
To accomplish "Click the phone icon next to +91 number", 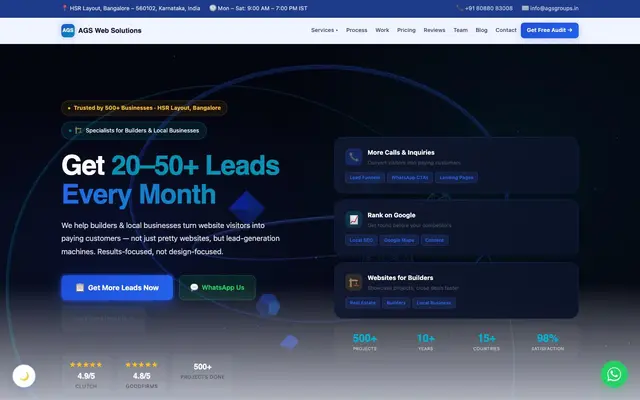I will click(460, 8).
